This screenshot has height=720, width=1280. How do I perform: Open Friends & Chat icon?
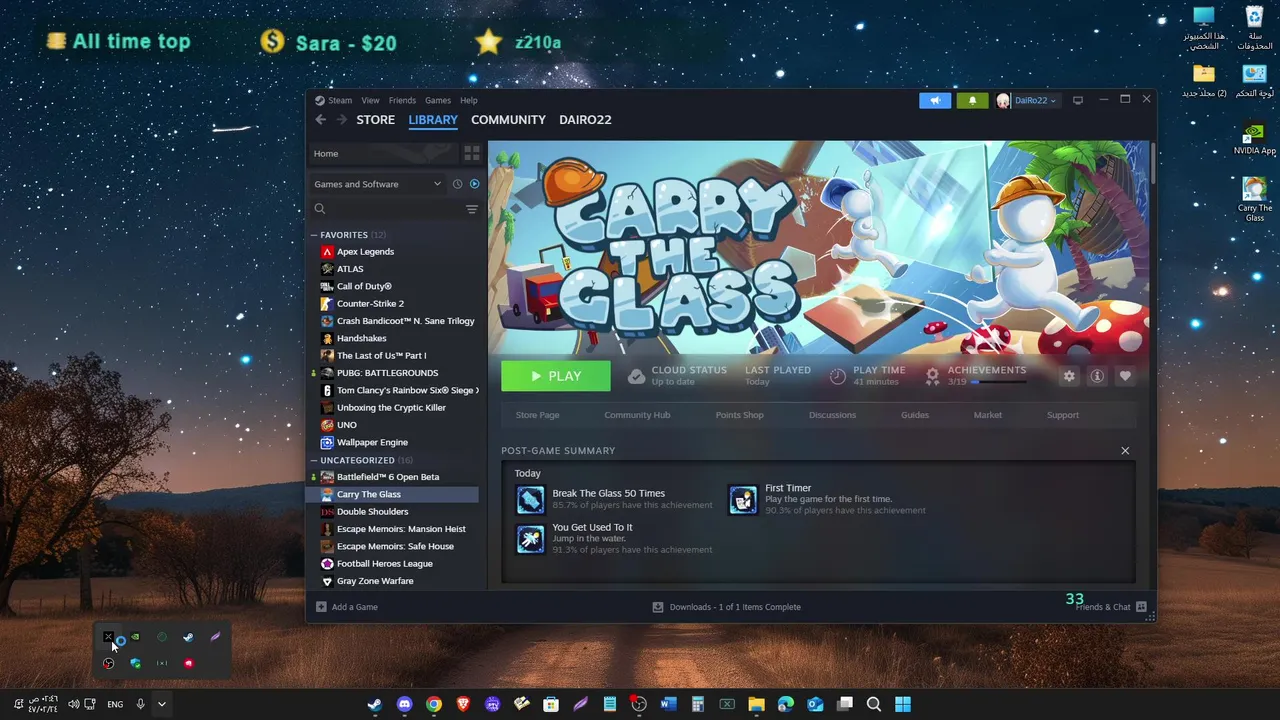1141,607
